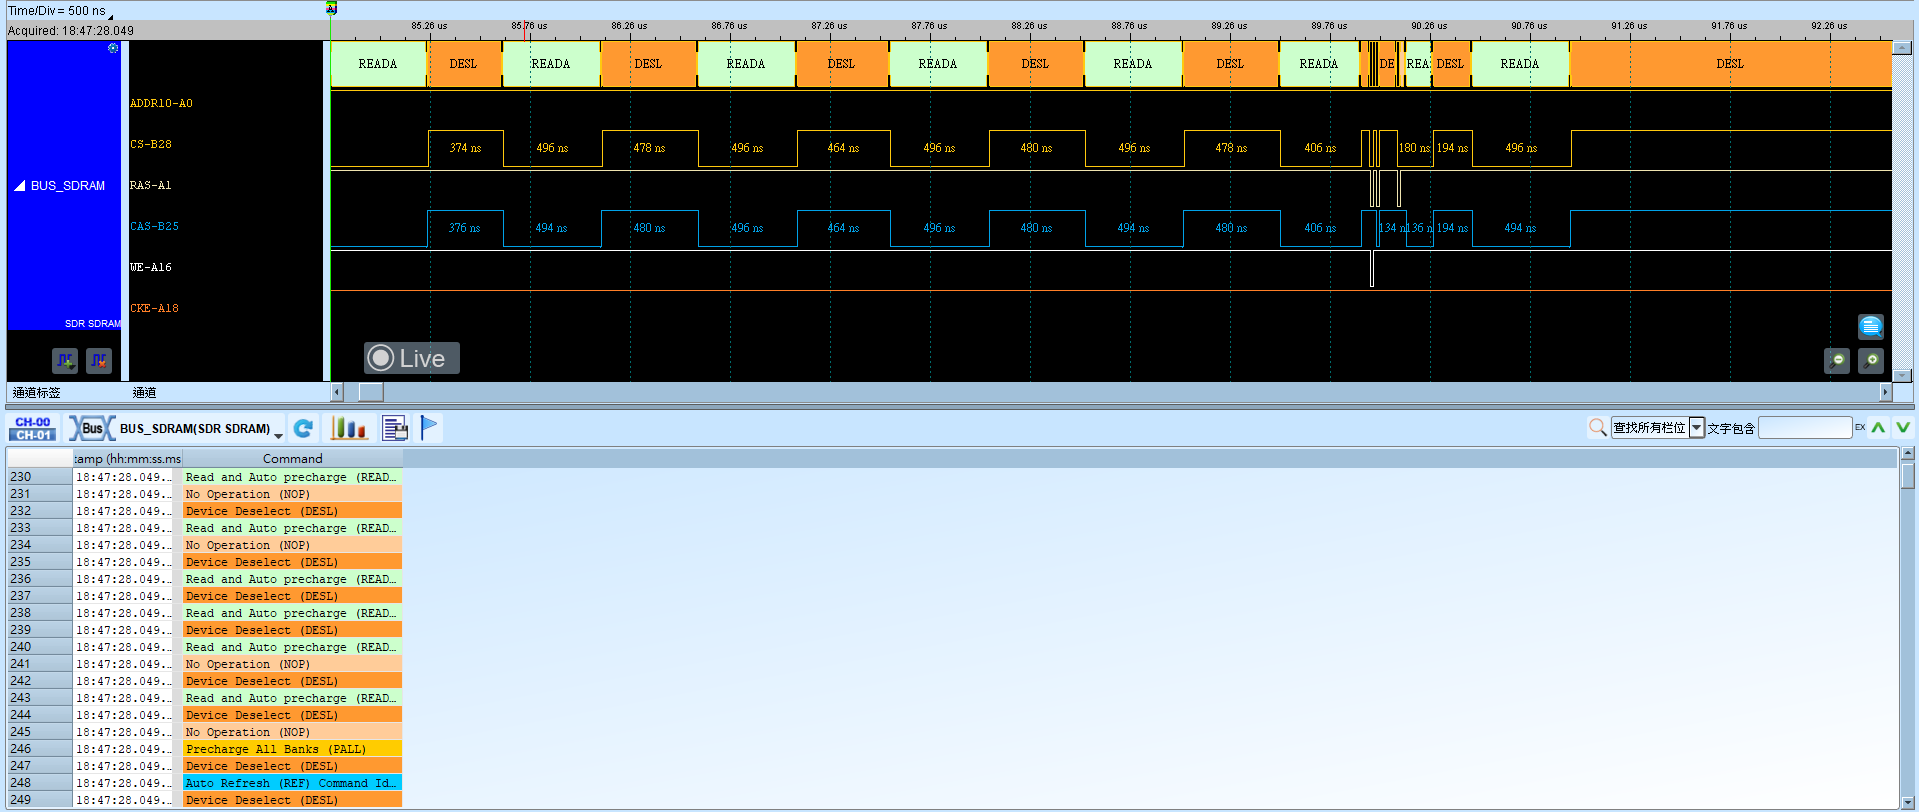
Task: Select the CS-B28 channel label
Action: click(151, 145)
